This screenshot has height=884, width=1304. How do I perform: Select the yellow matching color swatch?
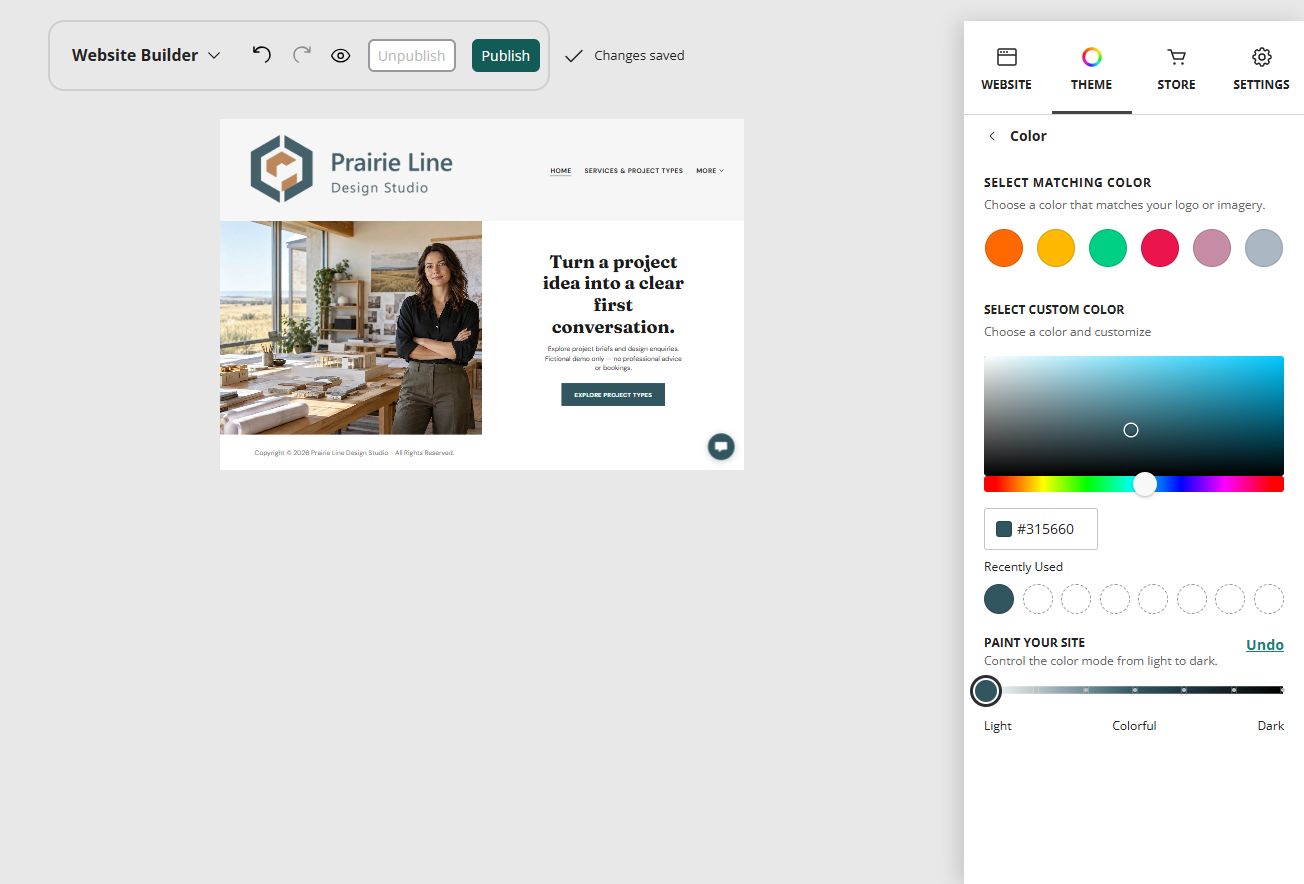tap(1056, 248)
